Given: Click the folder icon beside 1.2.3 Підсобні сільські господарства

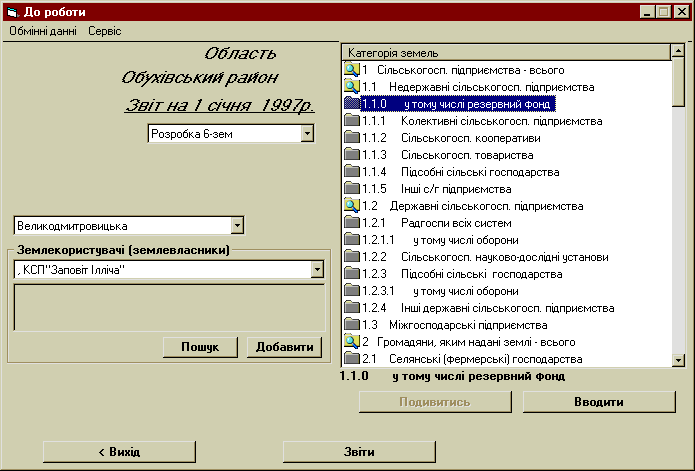Looking at the screenshot, I should click(x=351, y=273).
